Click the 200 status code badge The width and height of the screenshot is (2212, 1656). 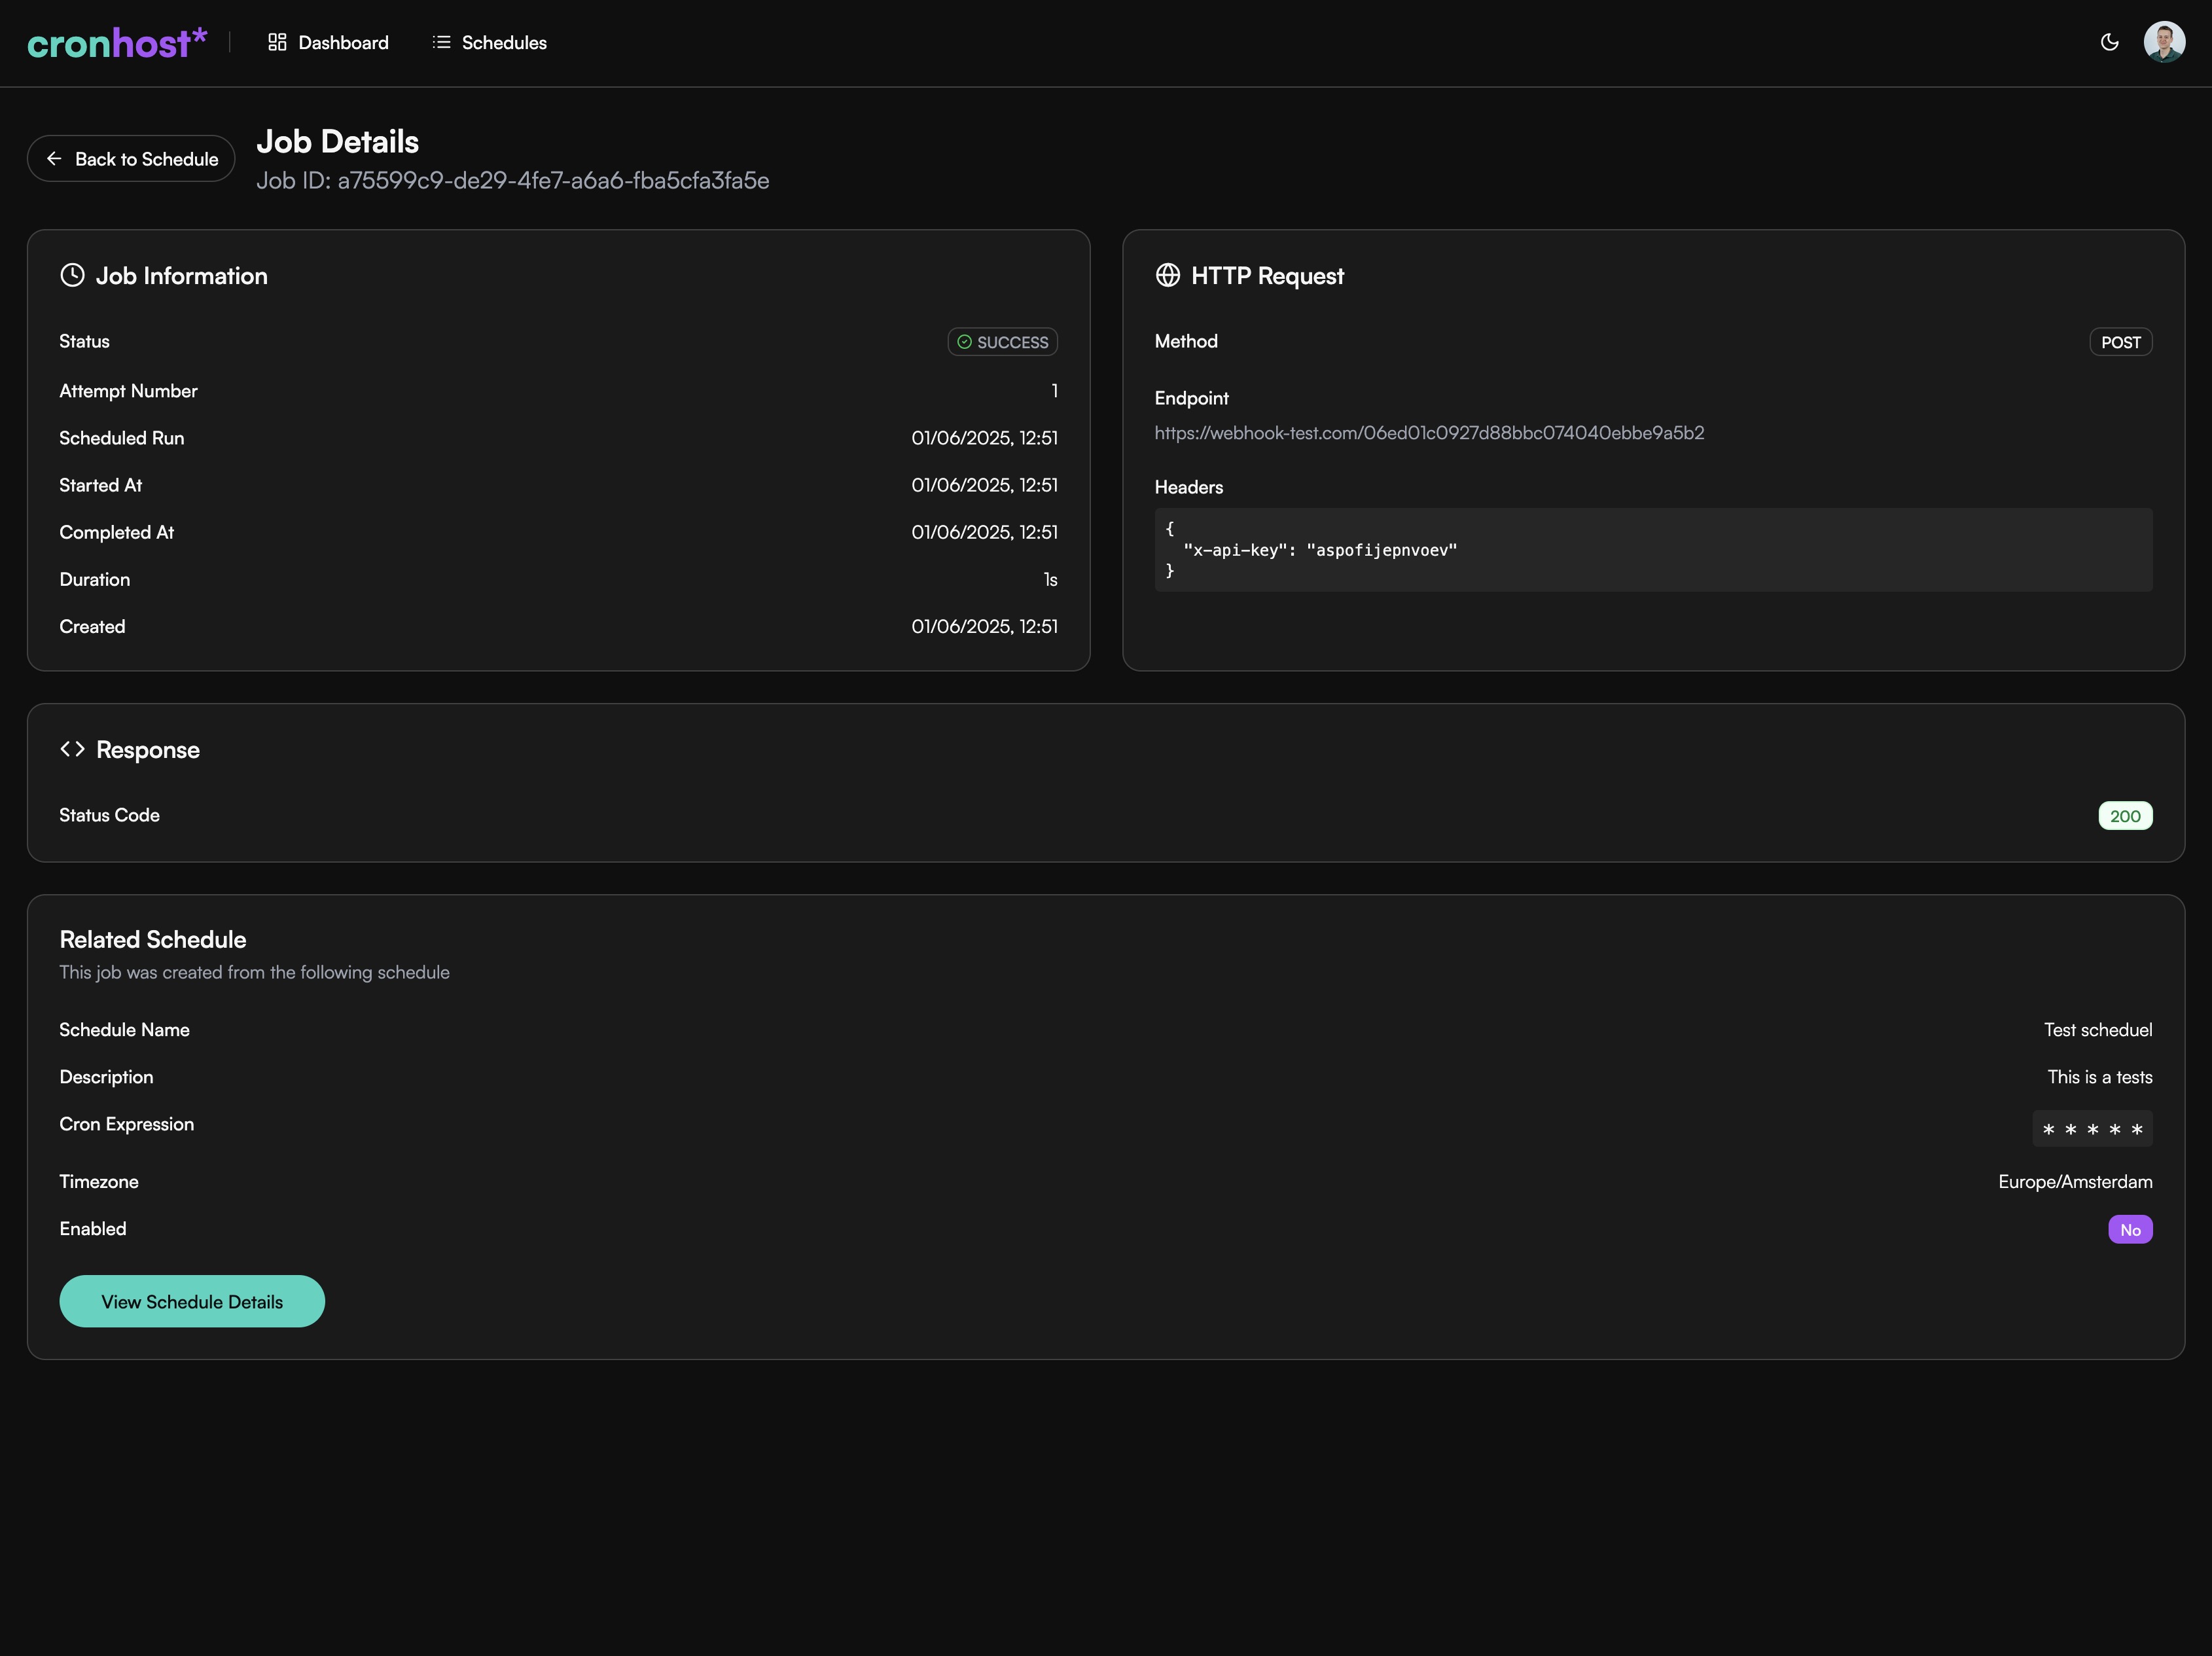click(2125, 816)
